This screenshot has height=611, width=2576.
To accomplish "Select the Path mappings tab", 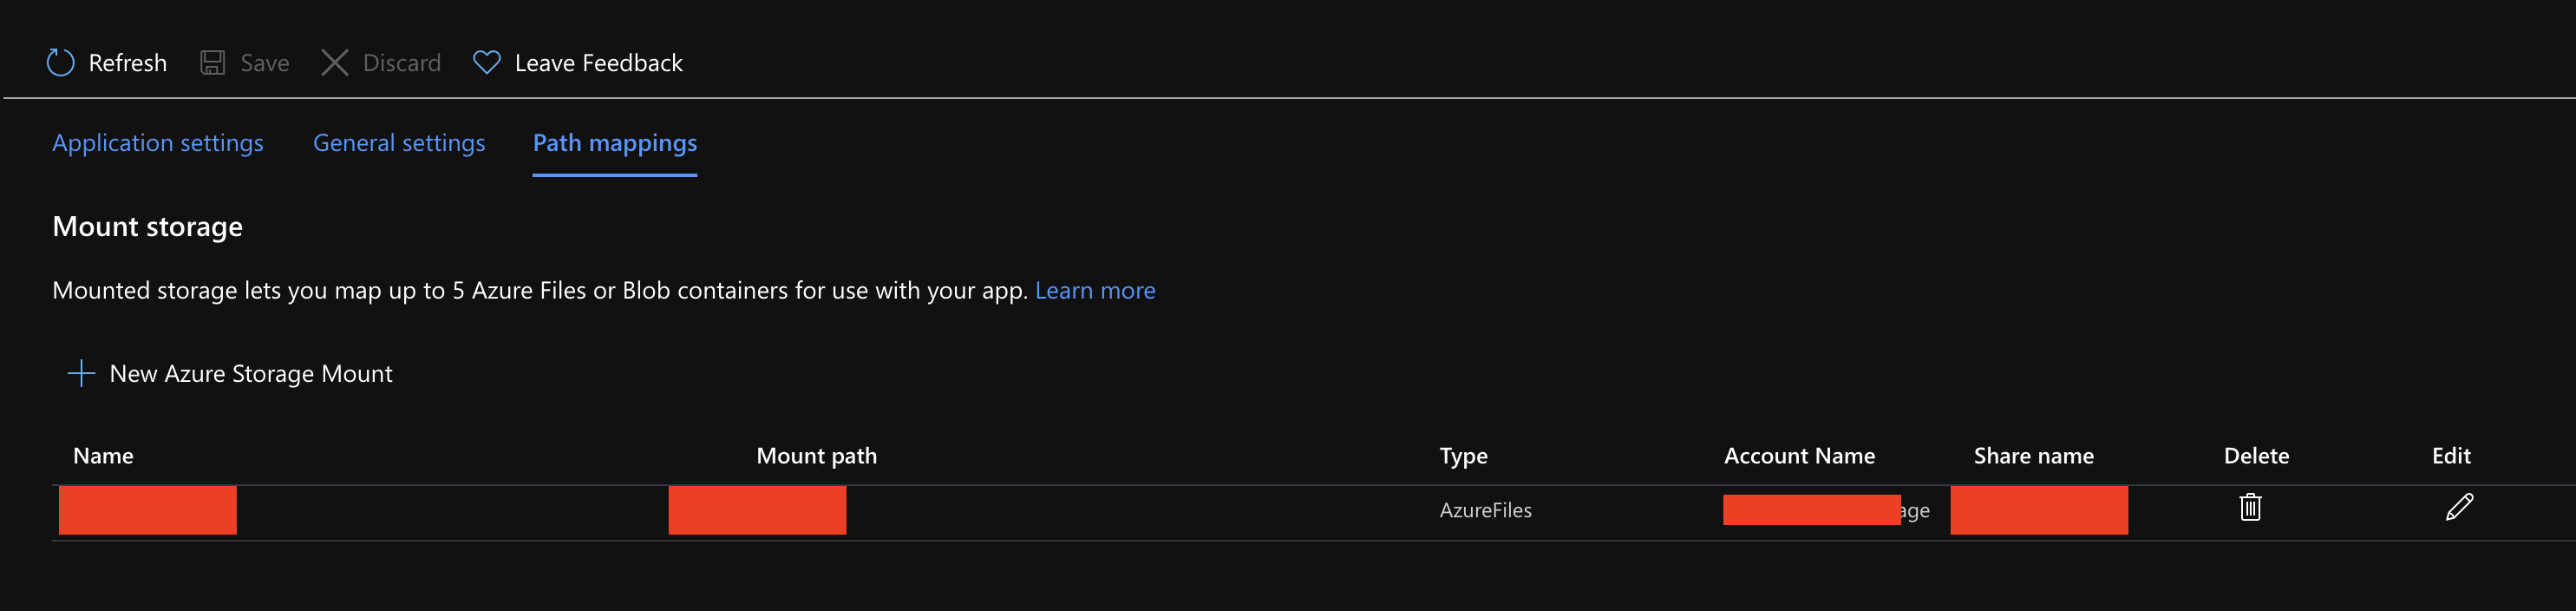I will 615,143.
